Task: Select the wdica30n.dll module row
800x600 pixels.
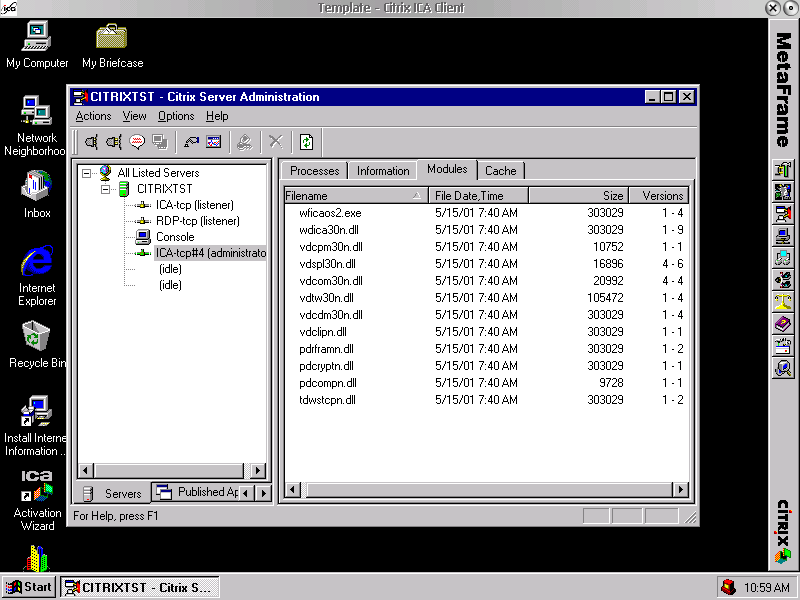Action: (486, 230)
